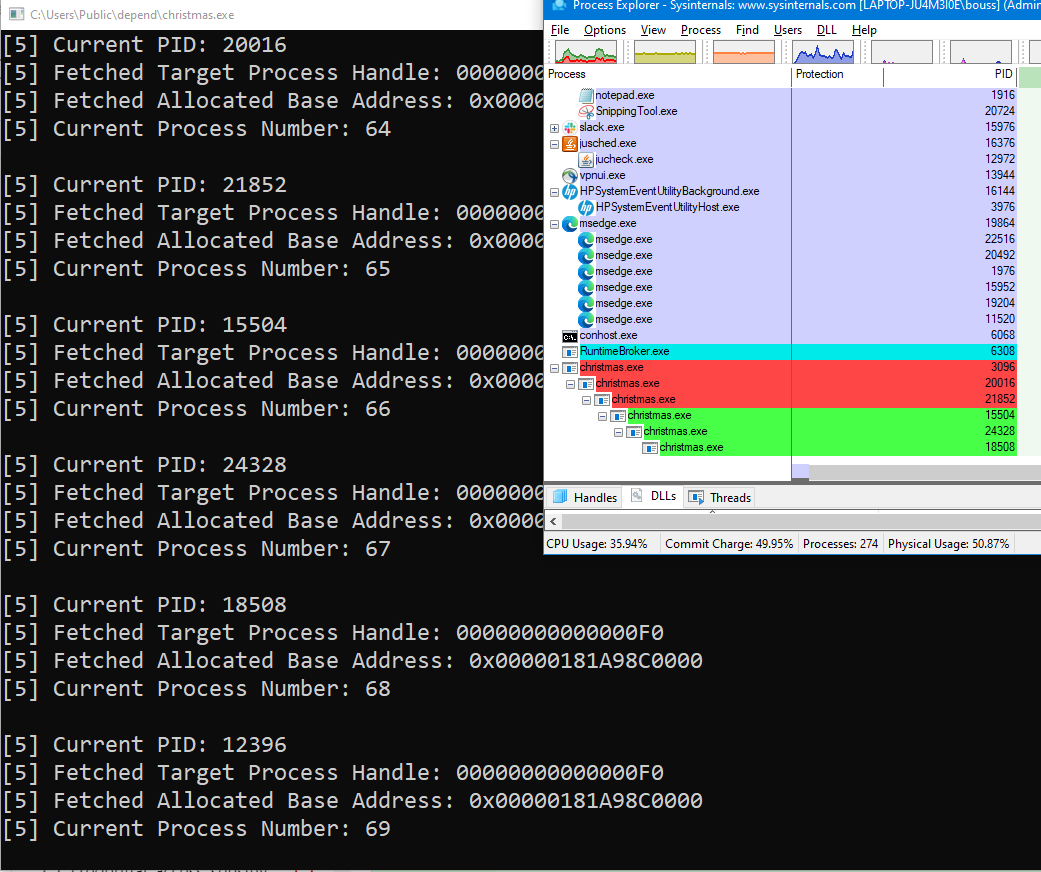Open the File menu in Process Explorer
This screenshot has width=1041, height=872.
[x=560, y=30]
